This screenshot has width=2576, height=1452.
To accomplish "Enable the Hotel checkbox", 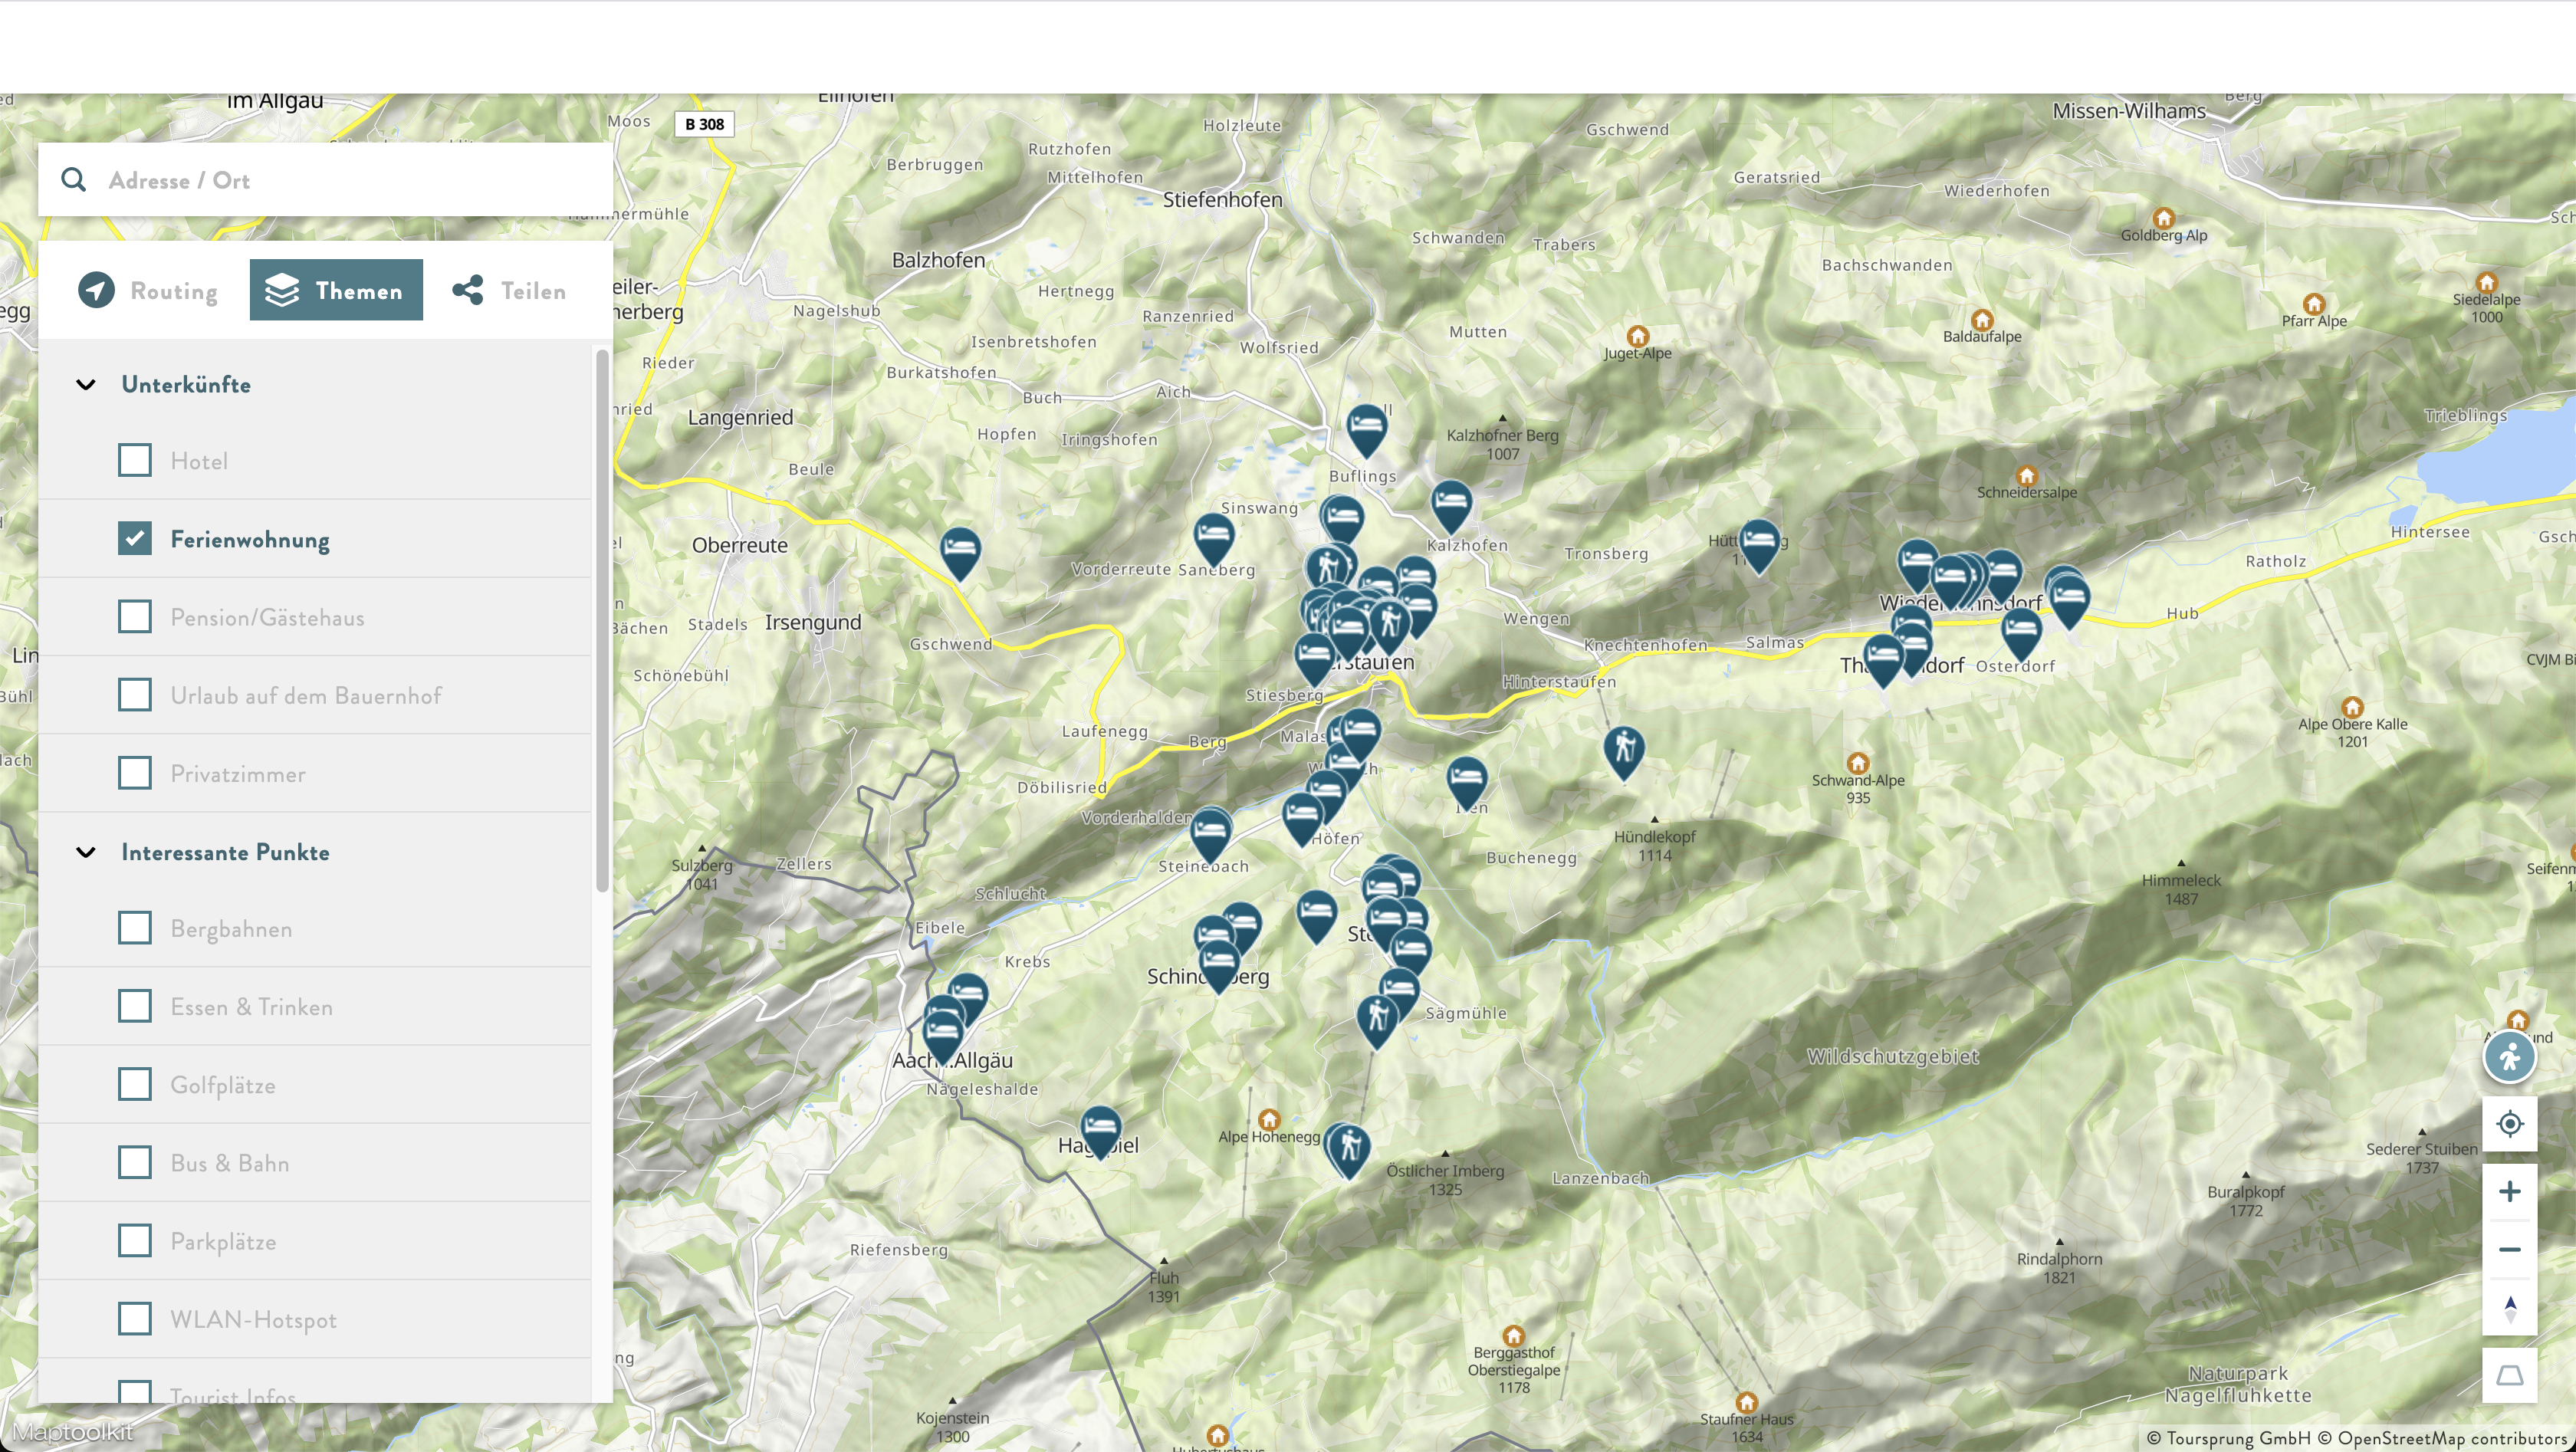I will (135, 460).
